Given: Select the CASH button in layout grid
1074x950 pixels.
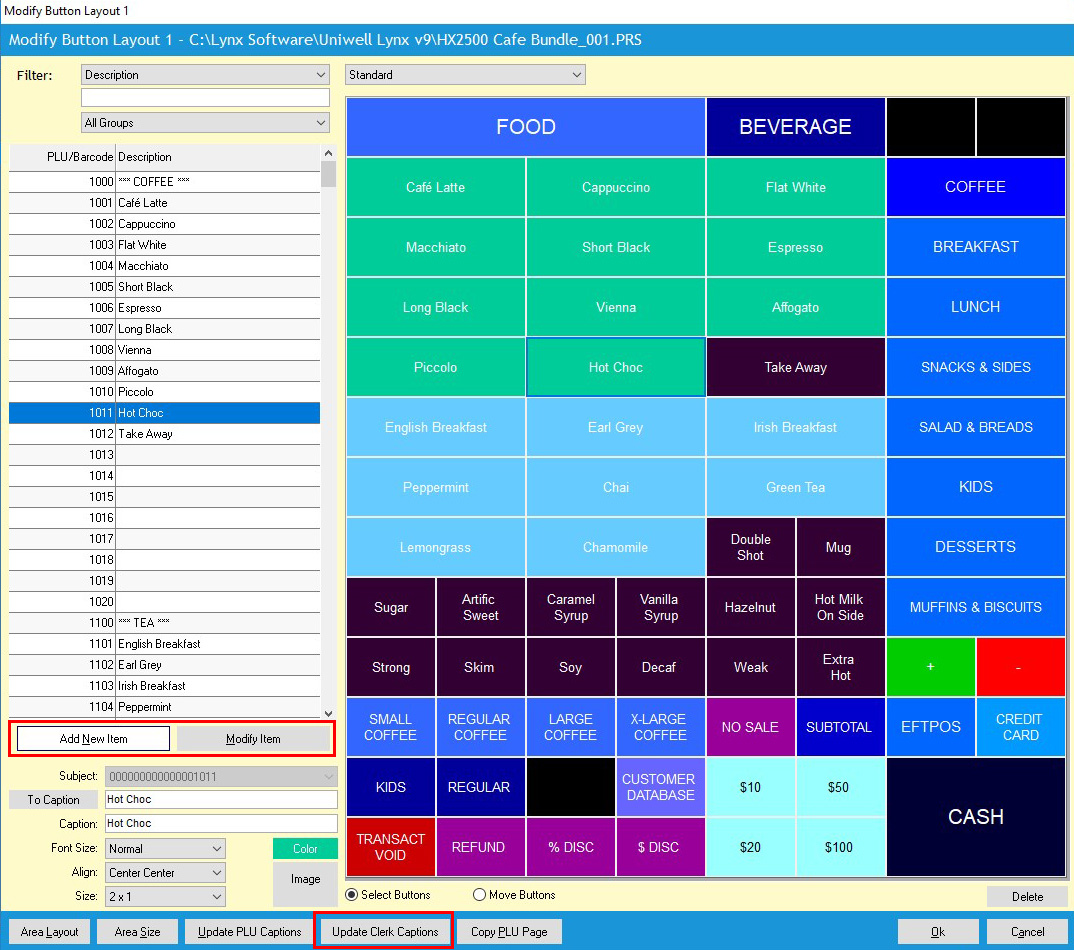Looking at the screenshot, I should (x=975, y=817).
